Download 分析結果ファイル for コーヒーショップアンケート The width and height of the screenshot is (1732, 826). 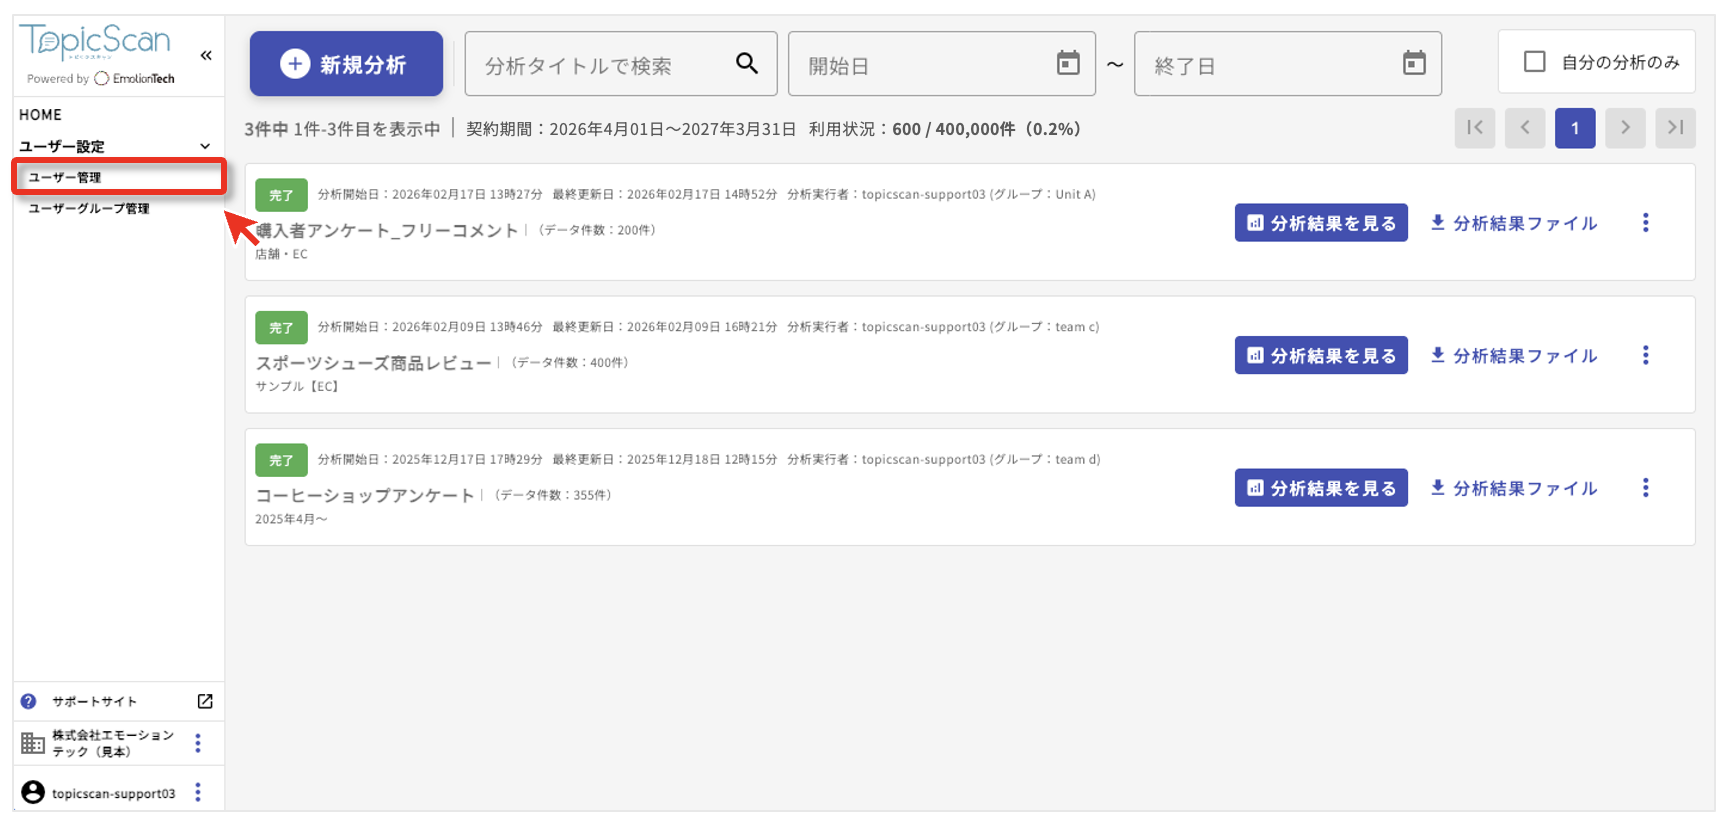point(1514,488)
